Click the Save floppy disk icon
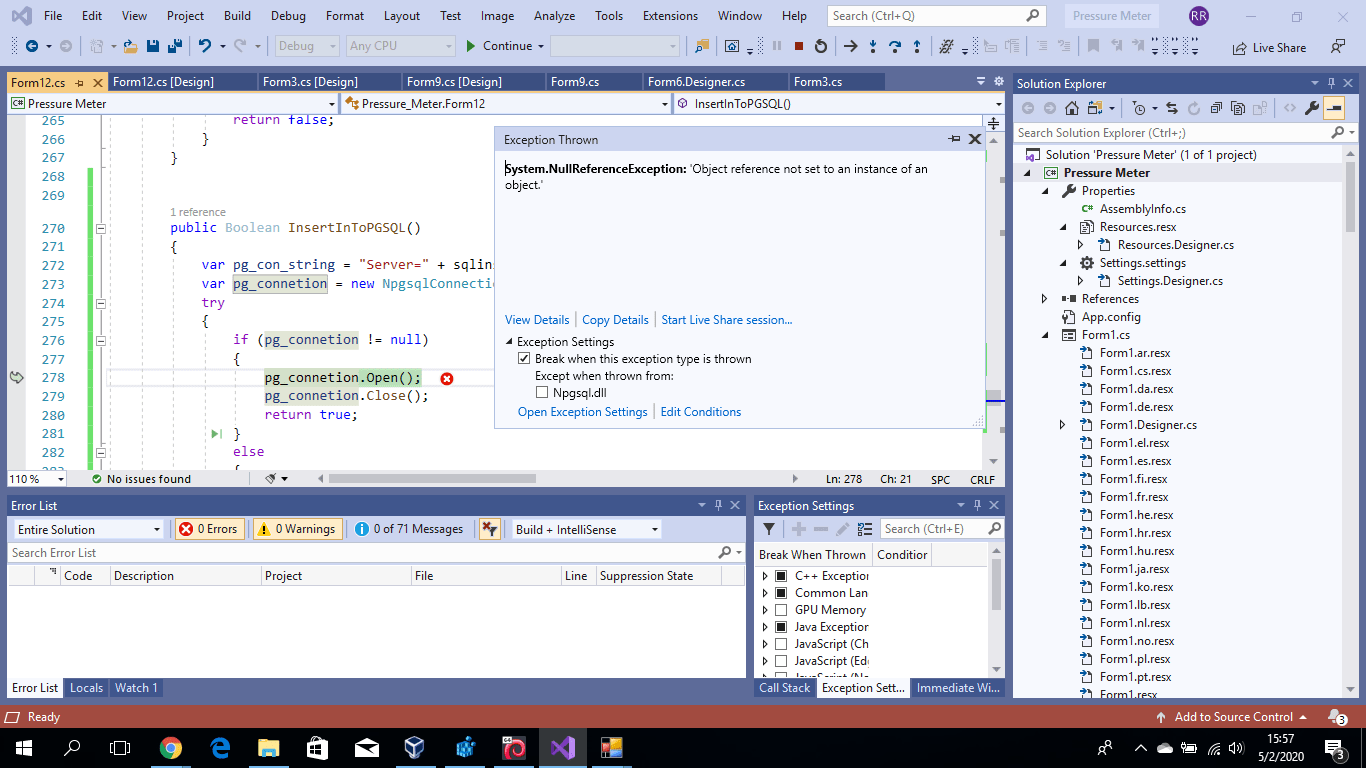Screen dimensions: 1366x768 pos(153,46)
